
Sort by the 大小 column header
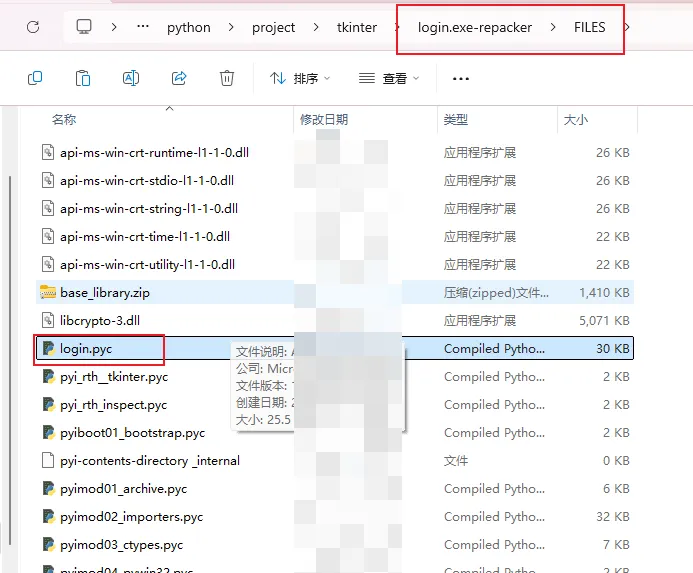576,119
